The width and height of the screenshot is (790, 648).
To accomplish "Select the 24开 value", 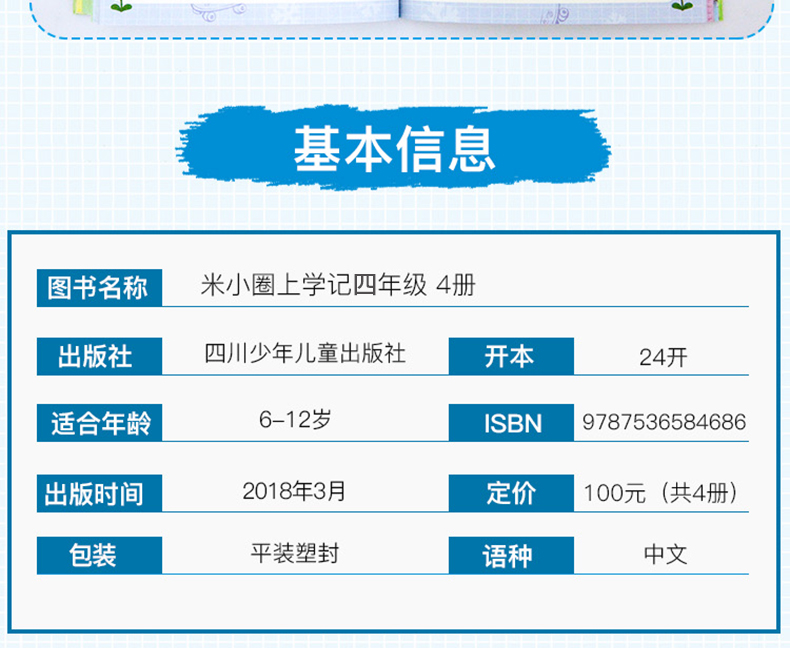I will pos(663,357).
